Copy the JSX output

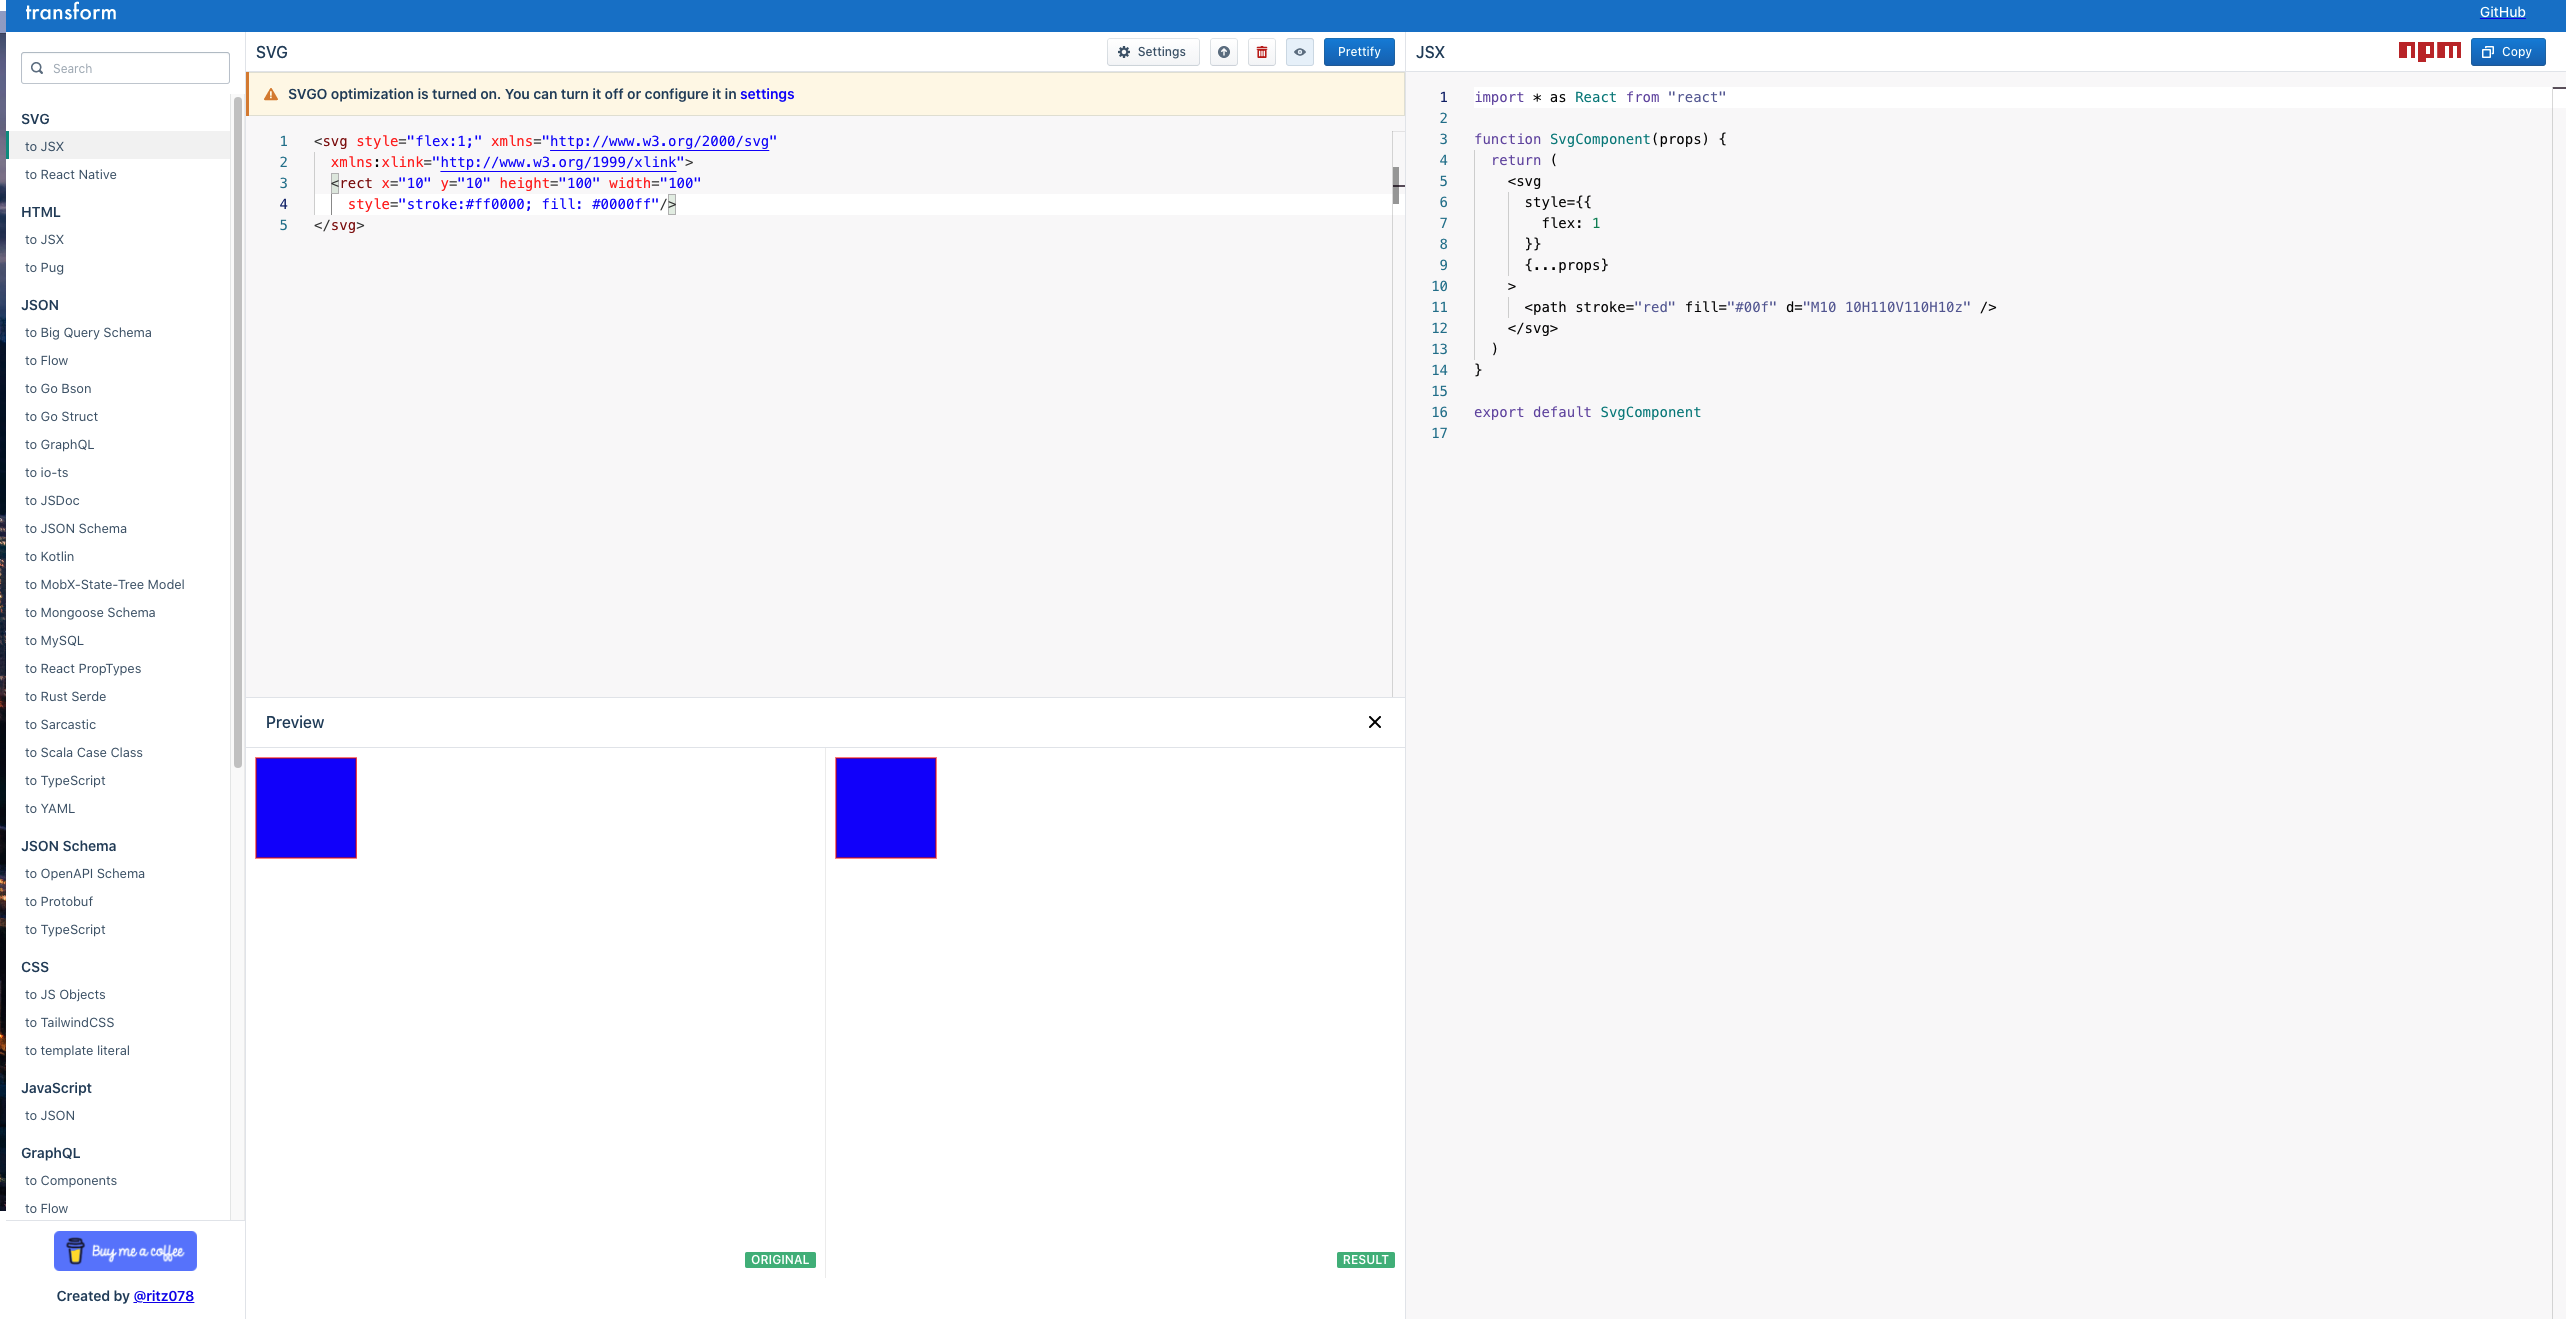2507,52
